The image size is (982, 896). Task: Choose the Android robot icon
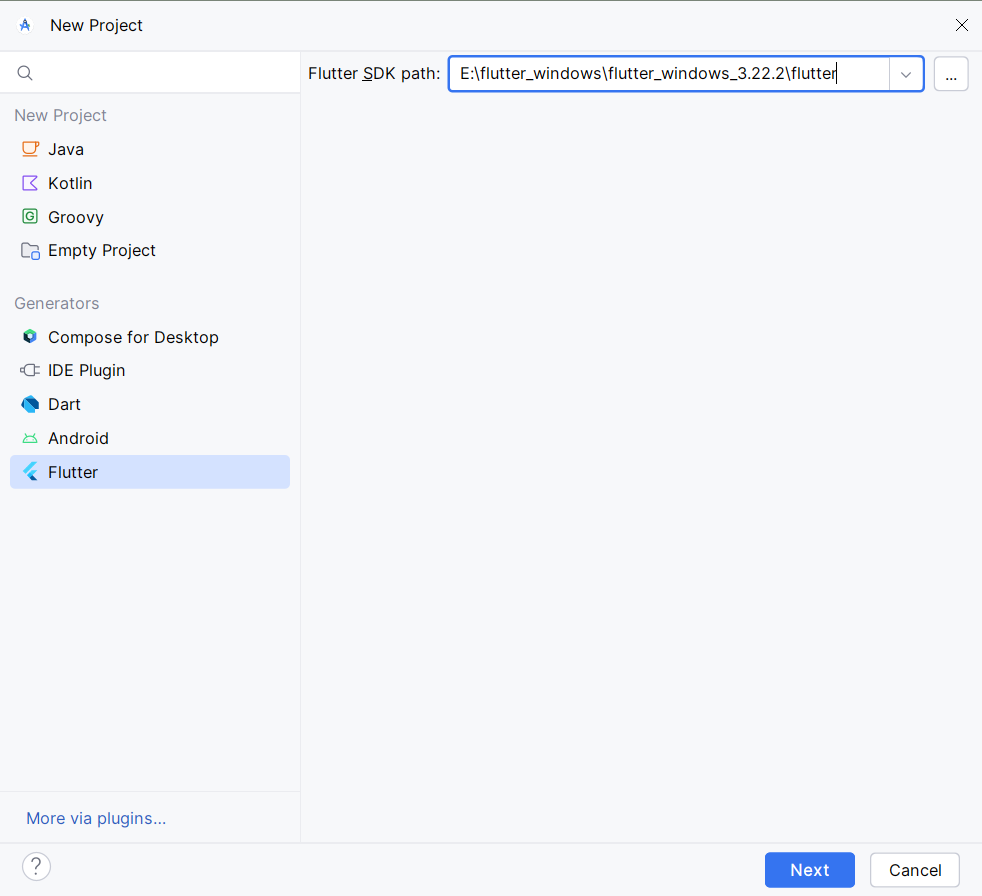[x=30, y=438]
